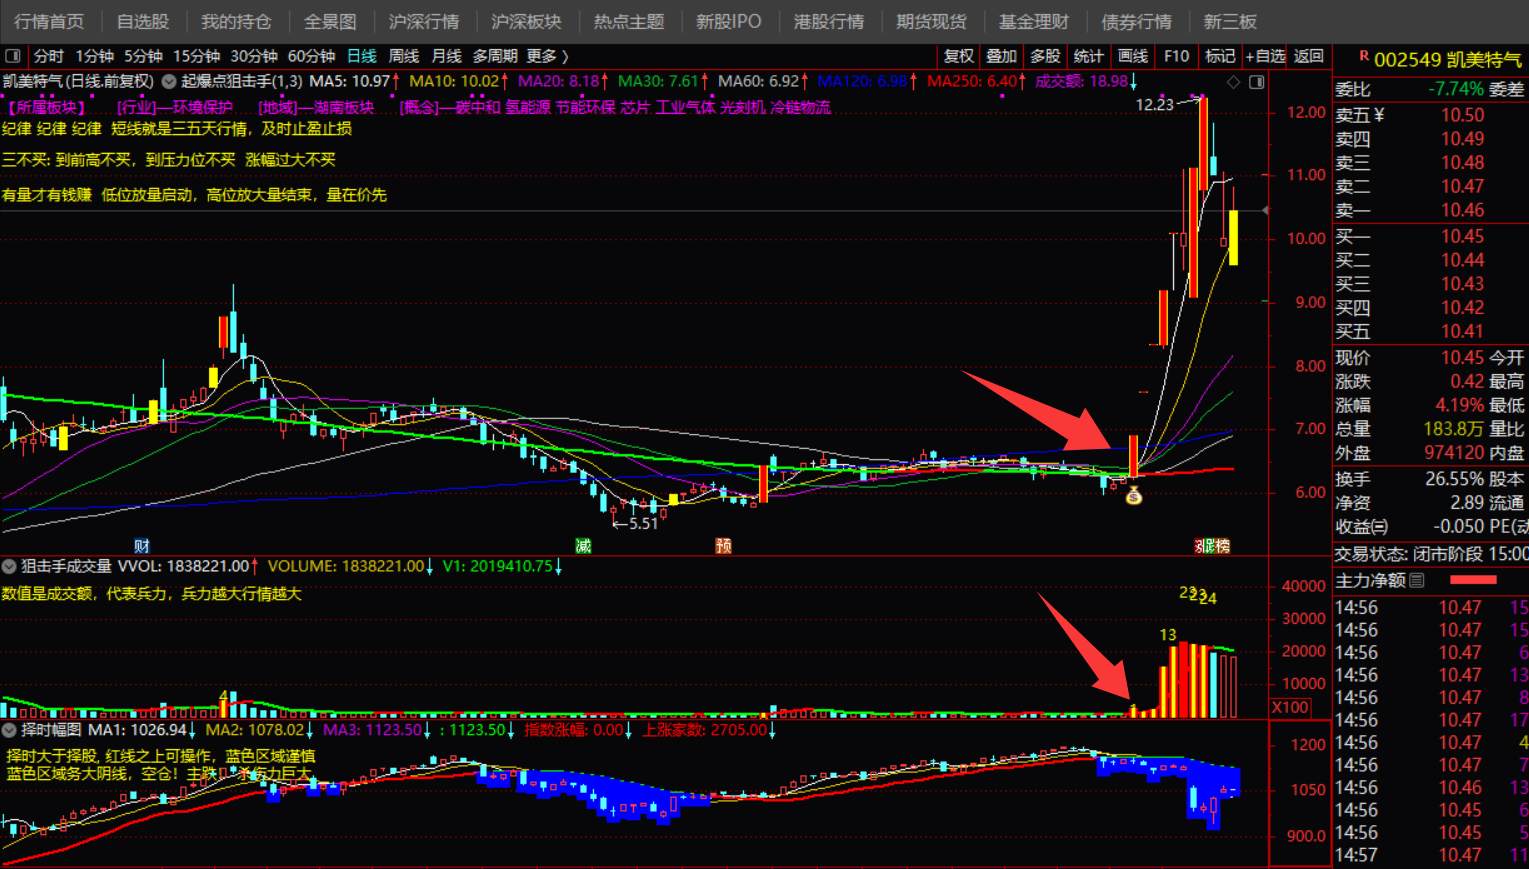Click the green 减 event marker

[x=583, y=546]
